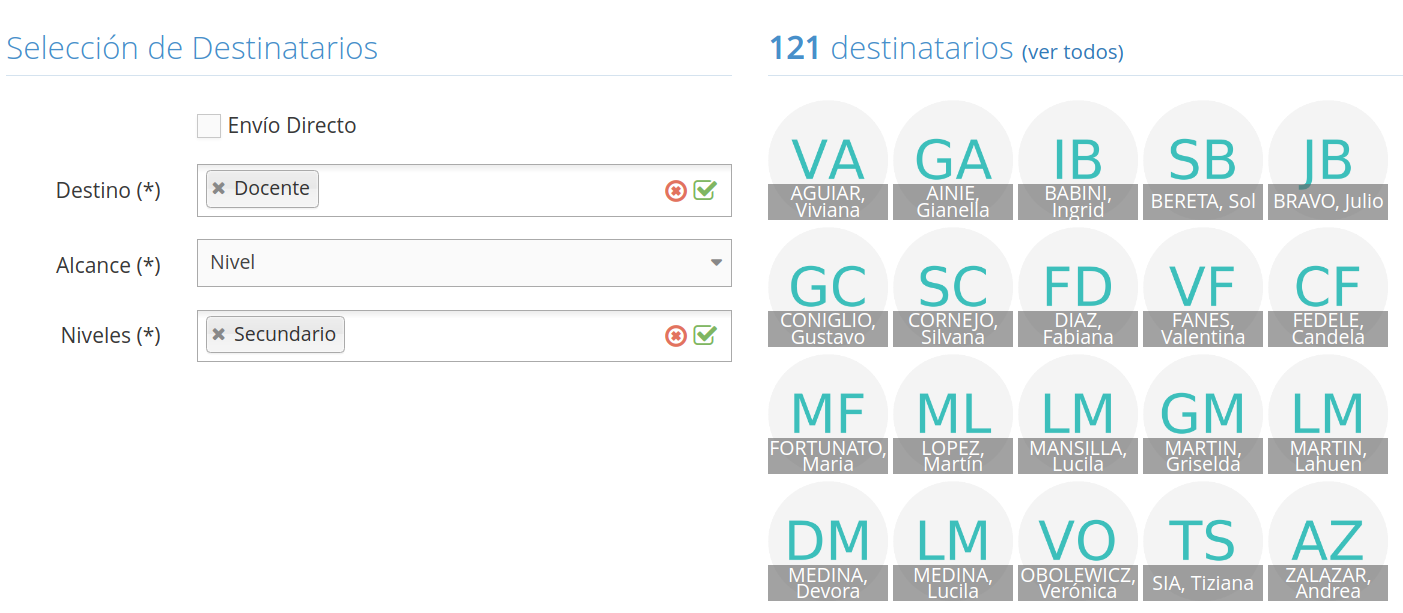Open the ver todos link

pos(1072,52)
